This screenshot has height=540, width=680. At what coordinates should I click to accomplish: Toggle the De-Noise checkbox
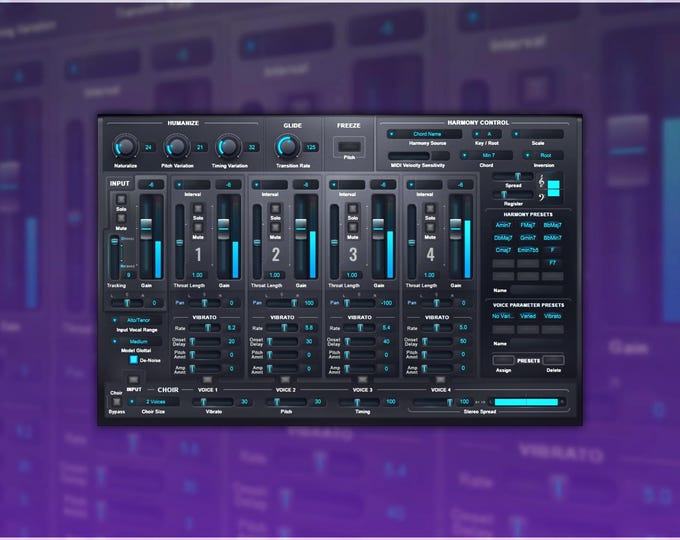pyautogui.click(x=134, y=360)
